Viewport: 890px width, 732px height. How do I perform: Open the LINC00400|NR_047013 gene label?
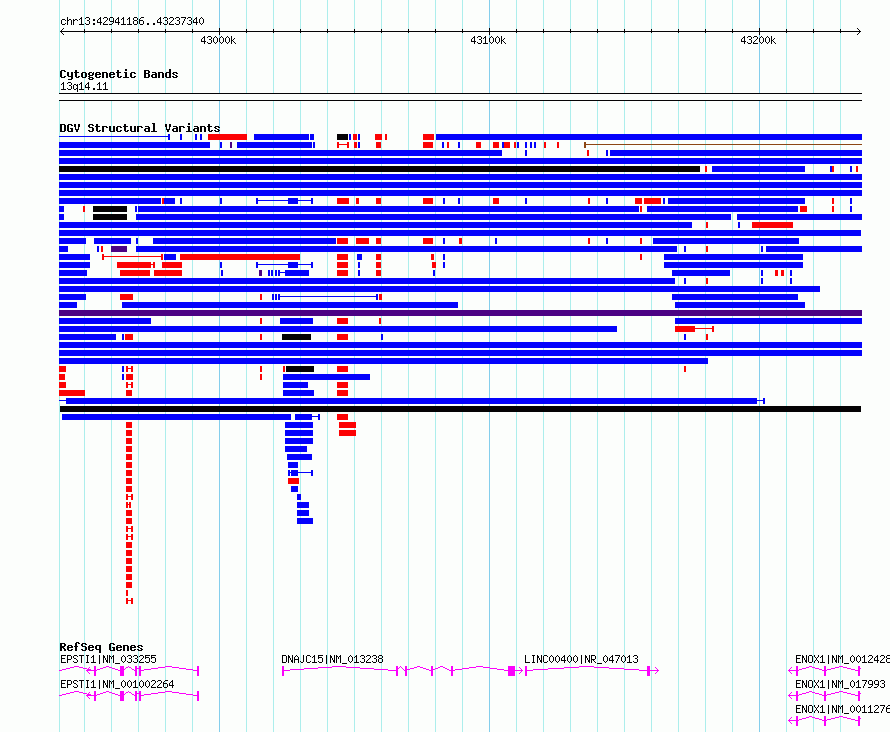(x=581, y=659)
